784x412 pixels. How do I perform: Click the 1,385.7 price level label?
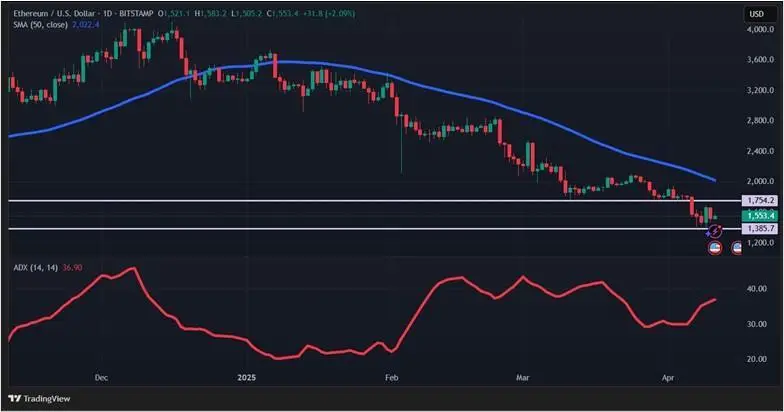[x=760, y=229]
